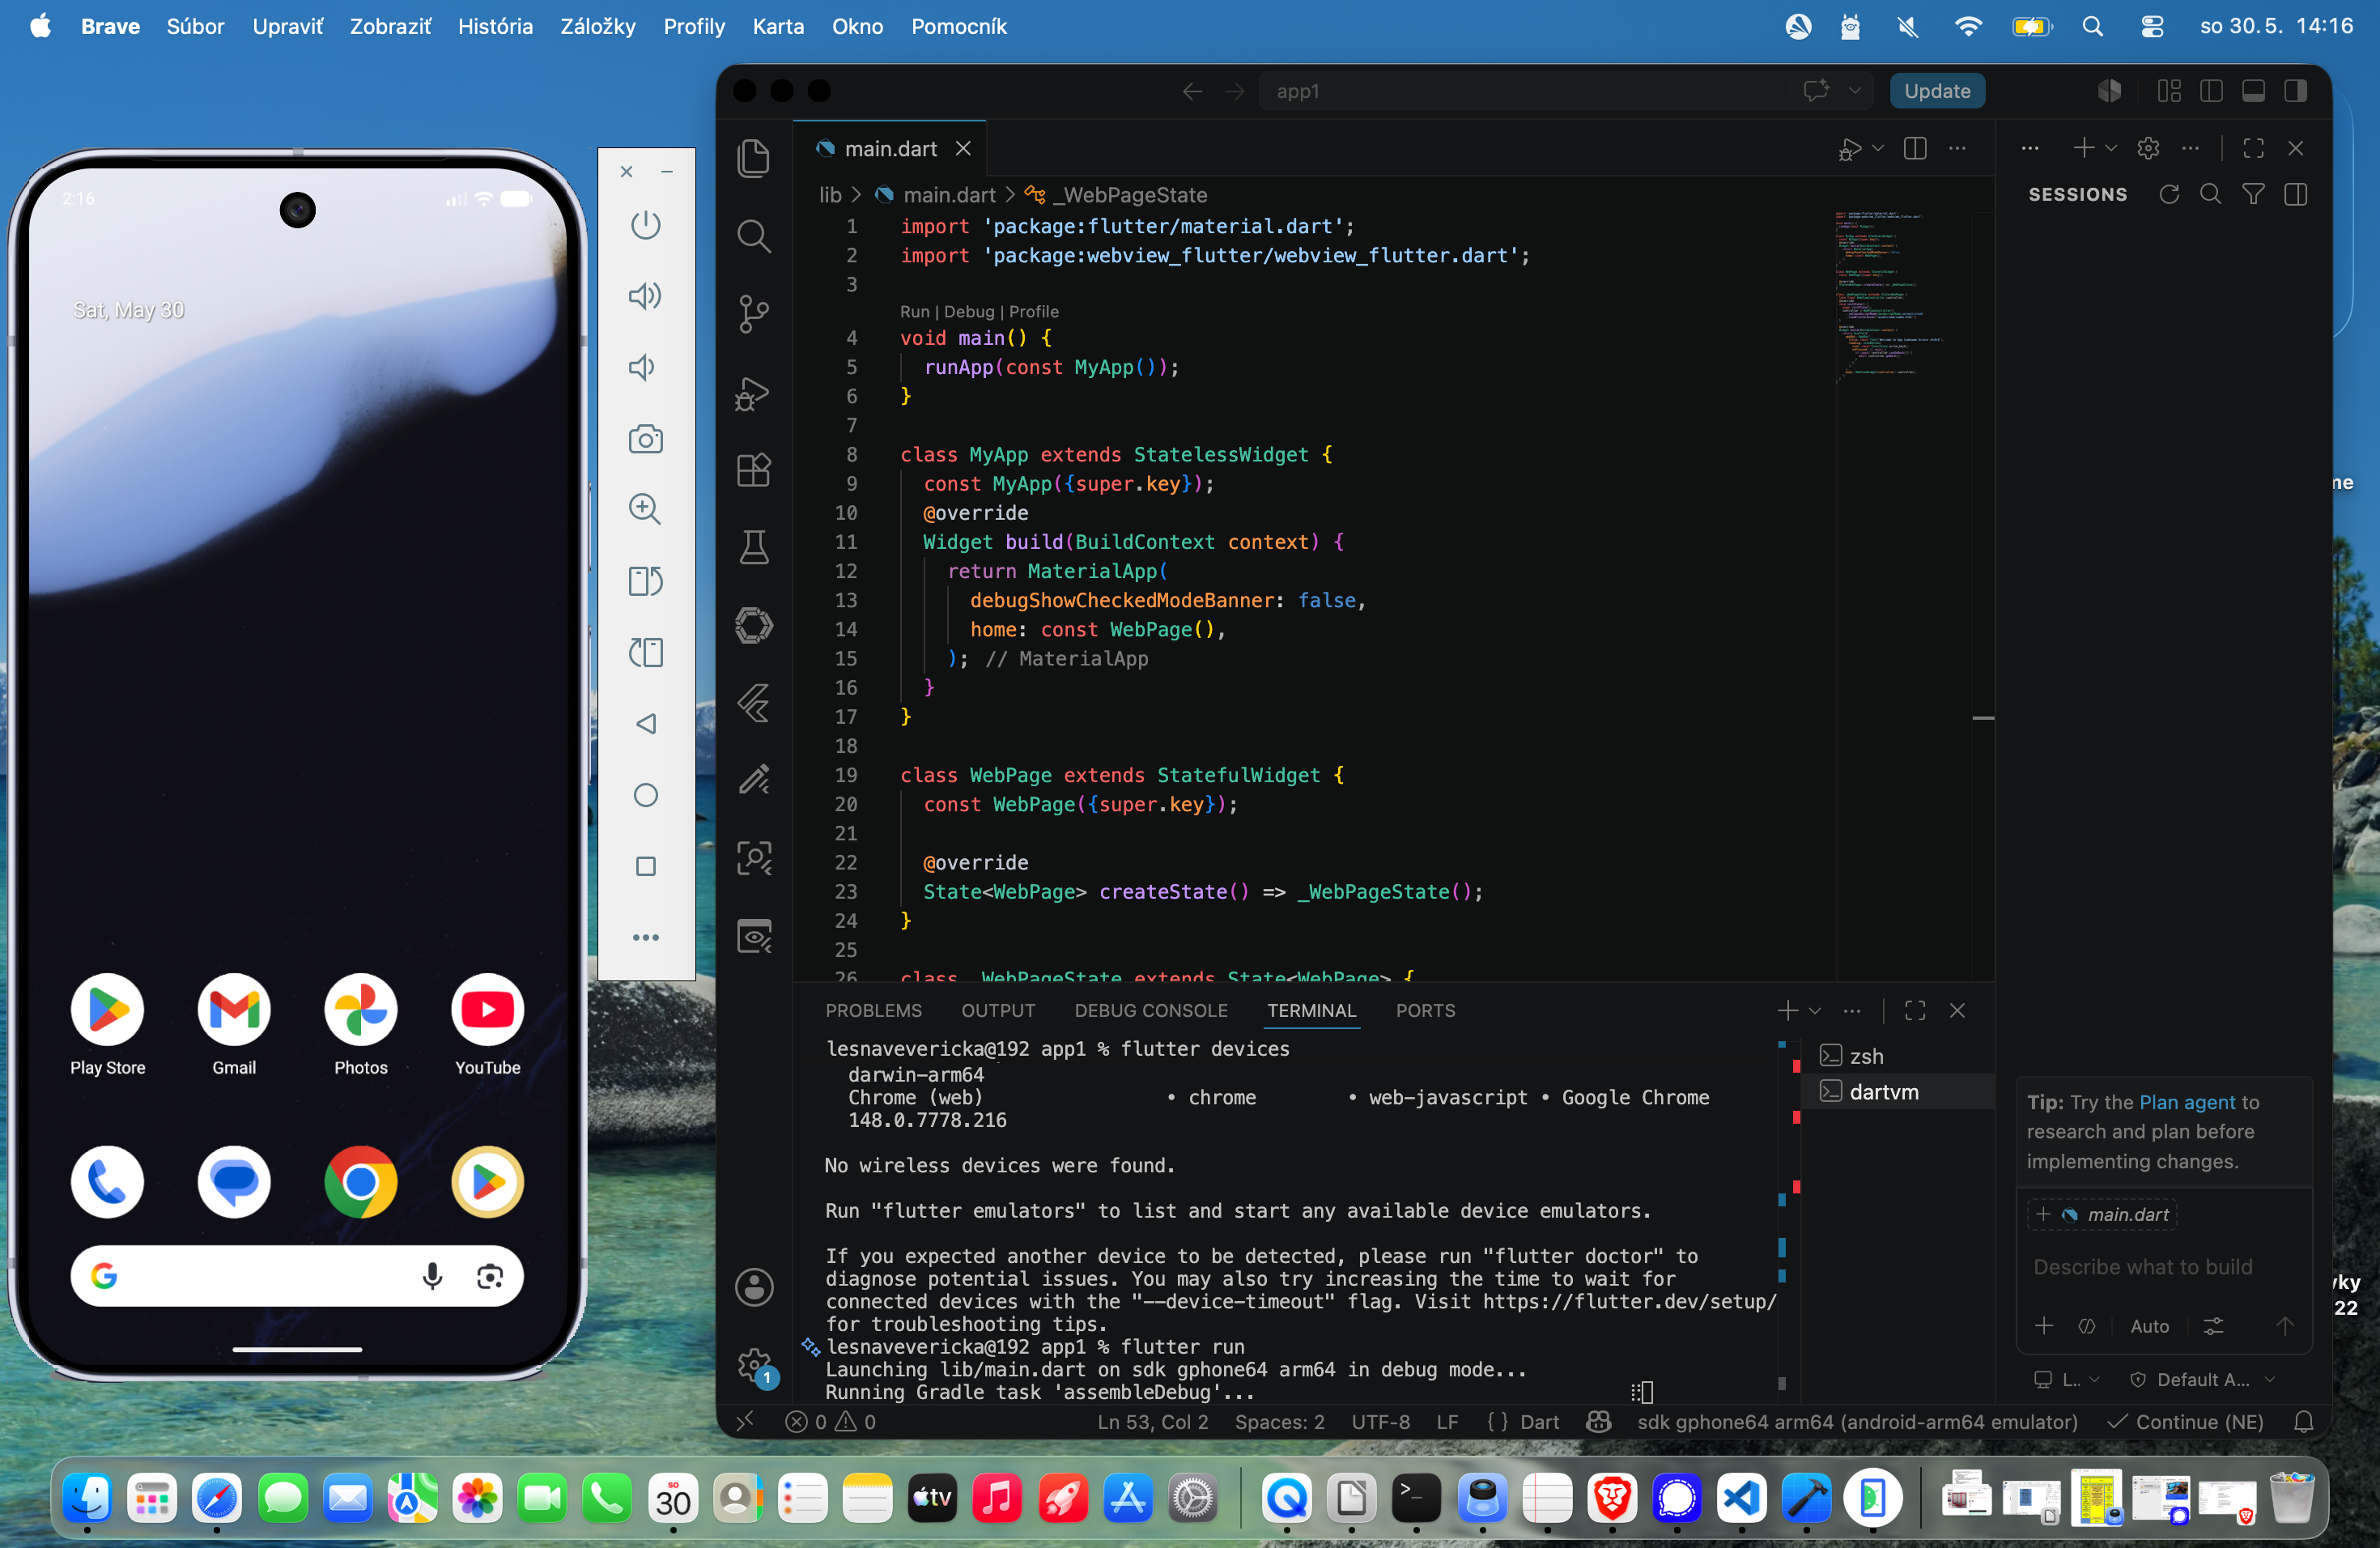Open the Explorer view in VS Code
The width and height of the screenshot is (2380, 1548).
pos(754,158)
